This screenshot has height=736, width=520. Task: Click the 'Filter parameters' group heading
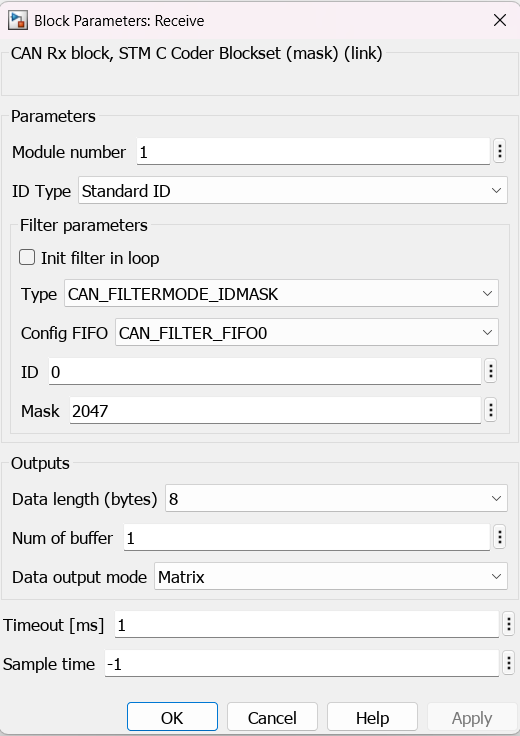coord(84,225)
